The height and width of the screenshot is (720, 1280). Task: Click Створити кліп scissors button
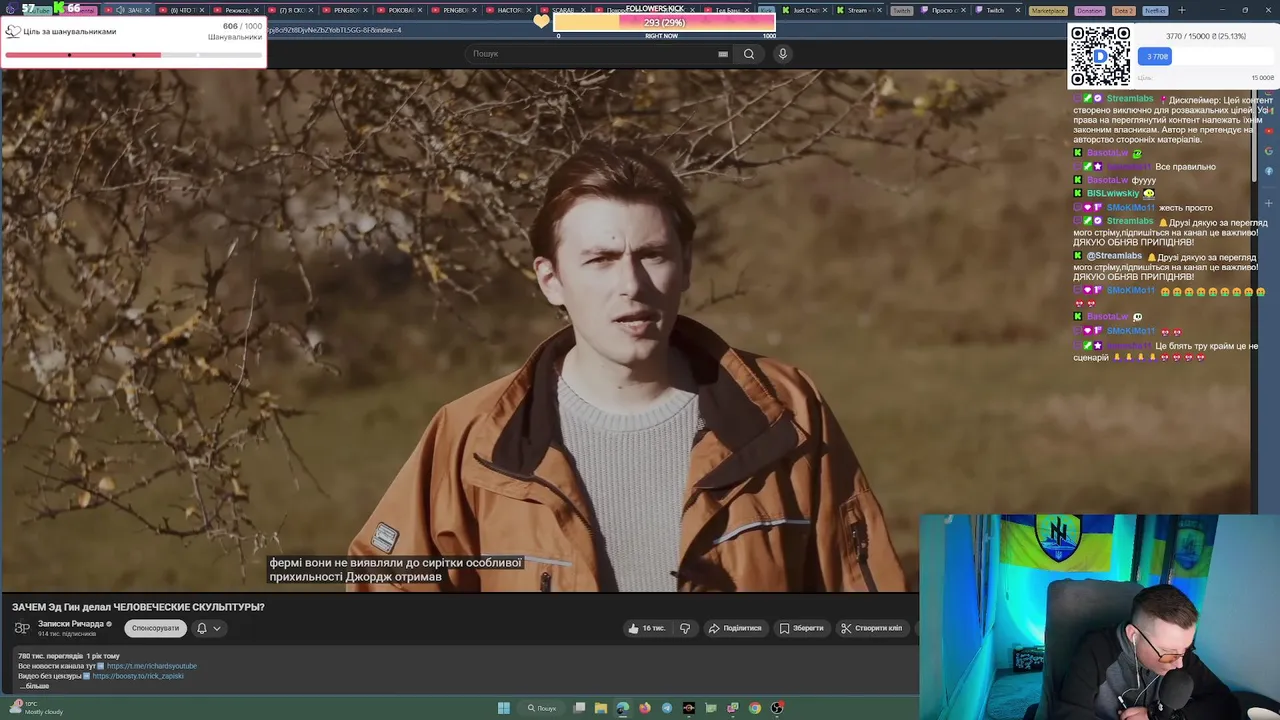(871, 628)
